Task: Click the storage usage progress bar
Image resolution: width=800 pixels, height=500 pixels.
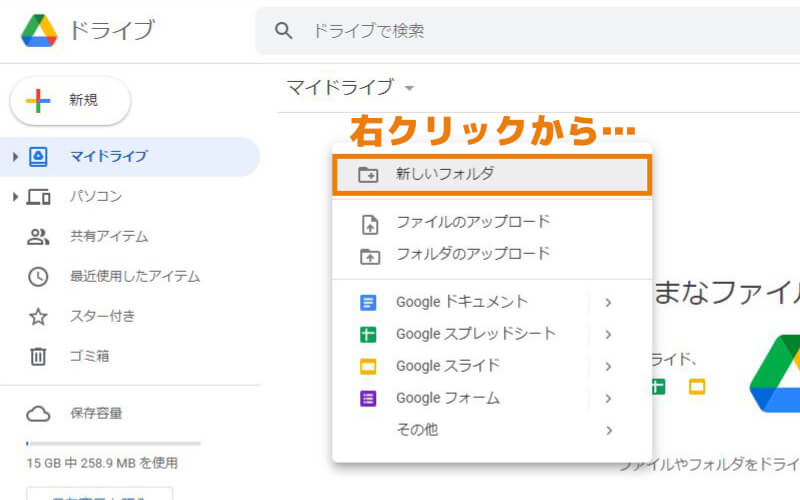Action: pos(113,443)
